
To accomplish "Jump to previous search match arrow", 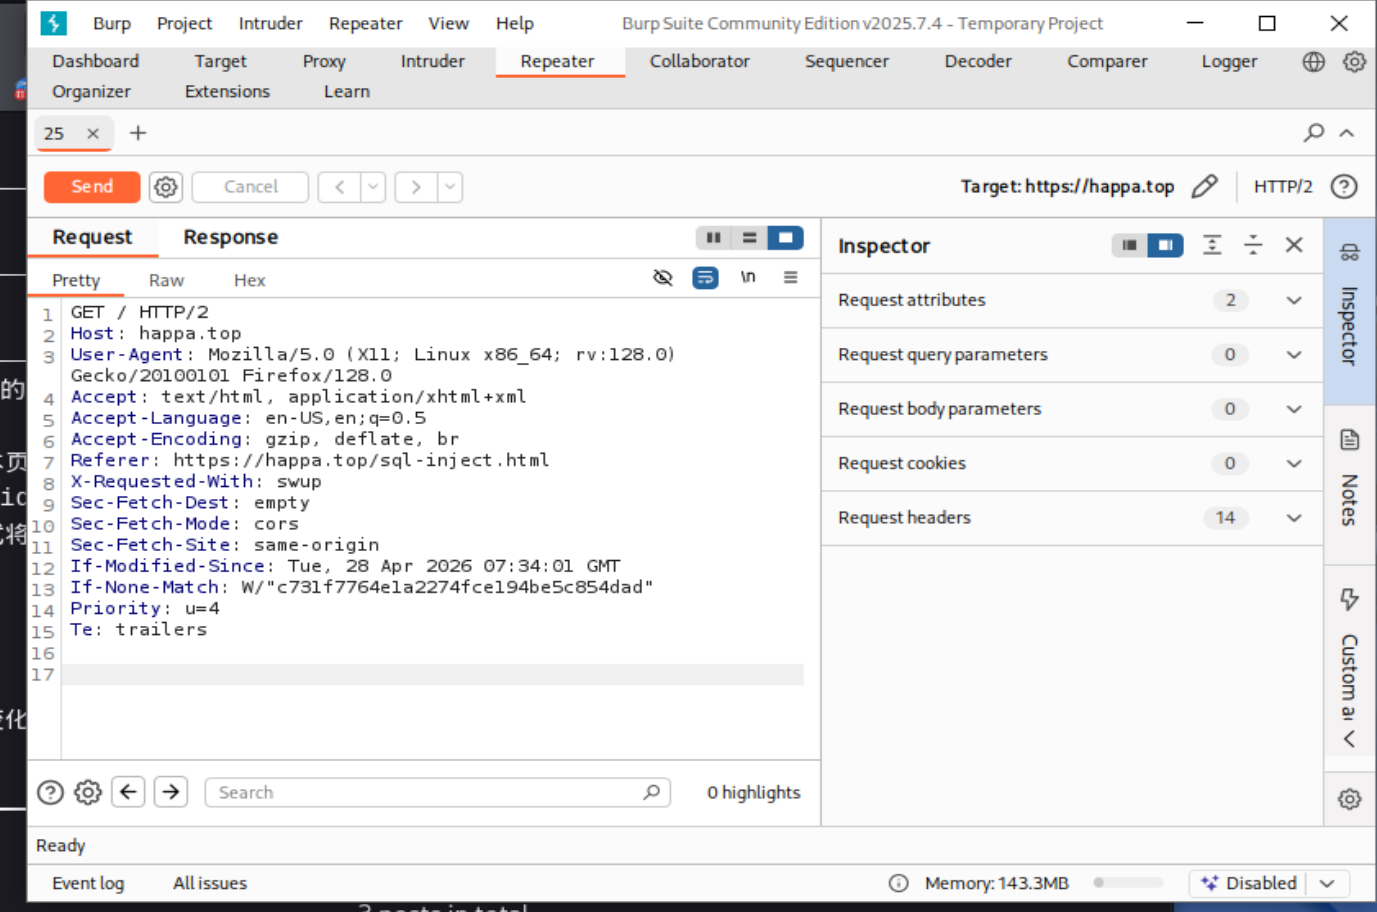I will point(128,792).
